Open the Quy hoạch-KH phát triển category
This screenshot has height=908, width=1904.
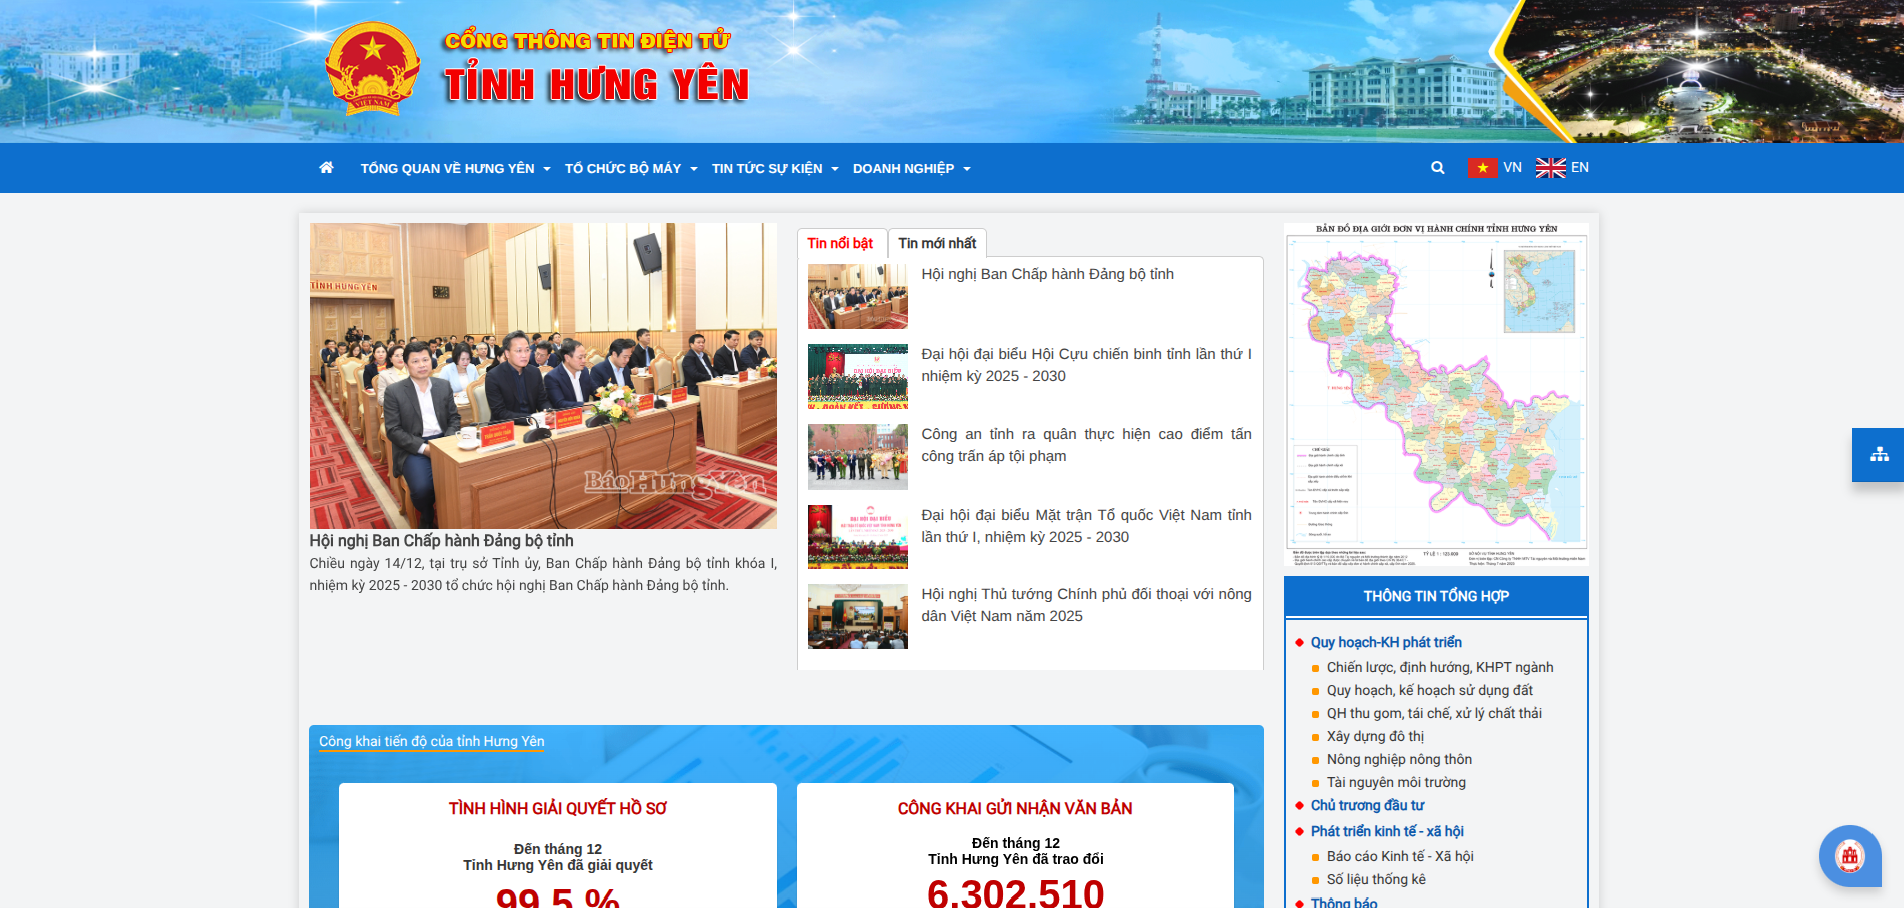click(x=1386, y=642)
